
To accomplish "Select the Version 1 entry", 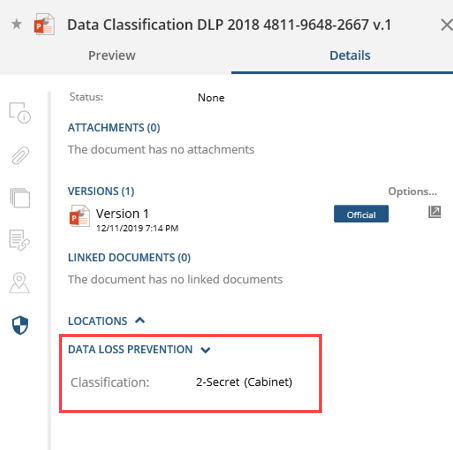I will click(x=122, y=214).
